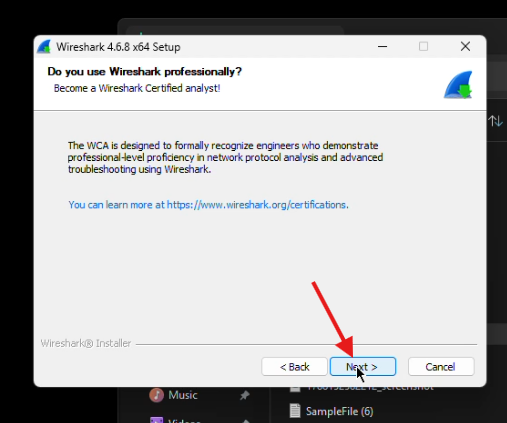Cancel the Wireshark setup

441,367
